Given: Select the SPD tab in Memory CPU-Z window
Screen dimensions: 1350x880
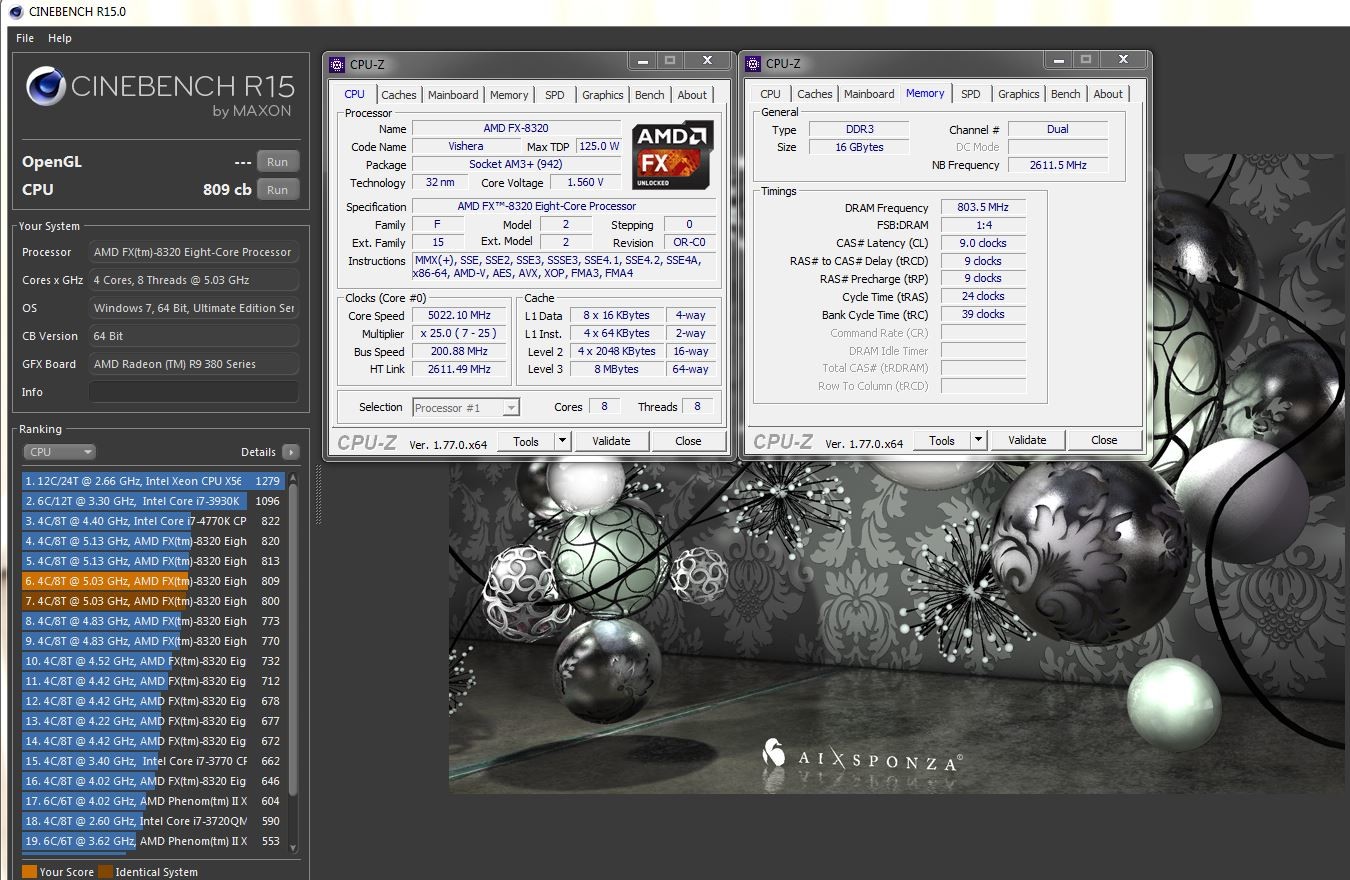Looking at the screenshot, I should [x=970, y=94].
